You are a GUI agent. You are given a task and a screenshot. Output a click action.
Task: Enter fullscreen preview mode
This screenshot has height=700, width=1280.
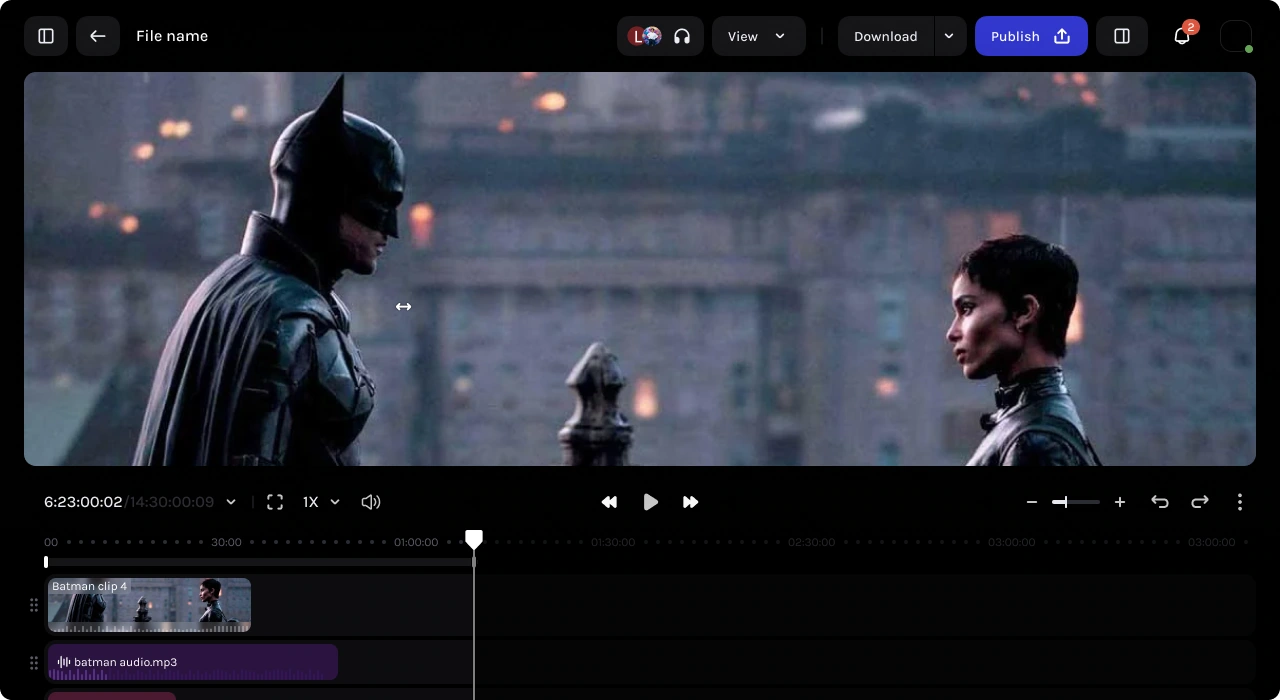(x=275, y=502)
